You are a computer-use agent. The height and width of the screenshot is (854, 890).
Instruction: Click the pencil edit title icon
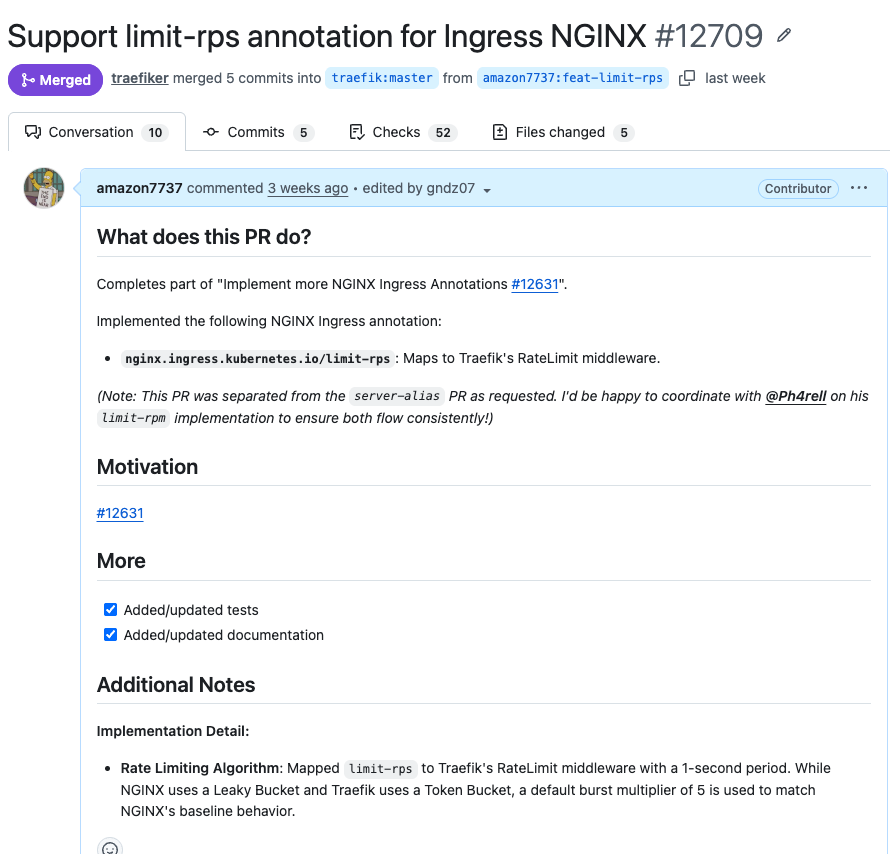[x=784, y=37]
